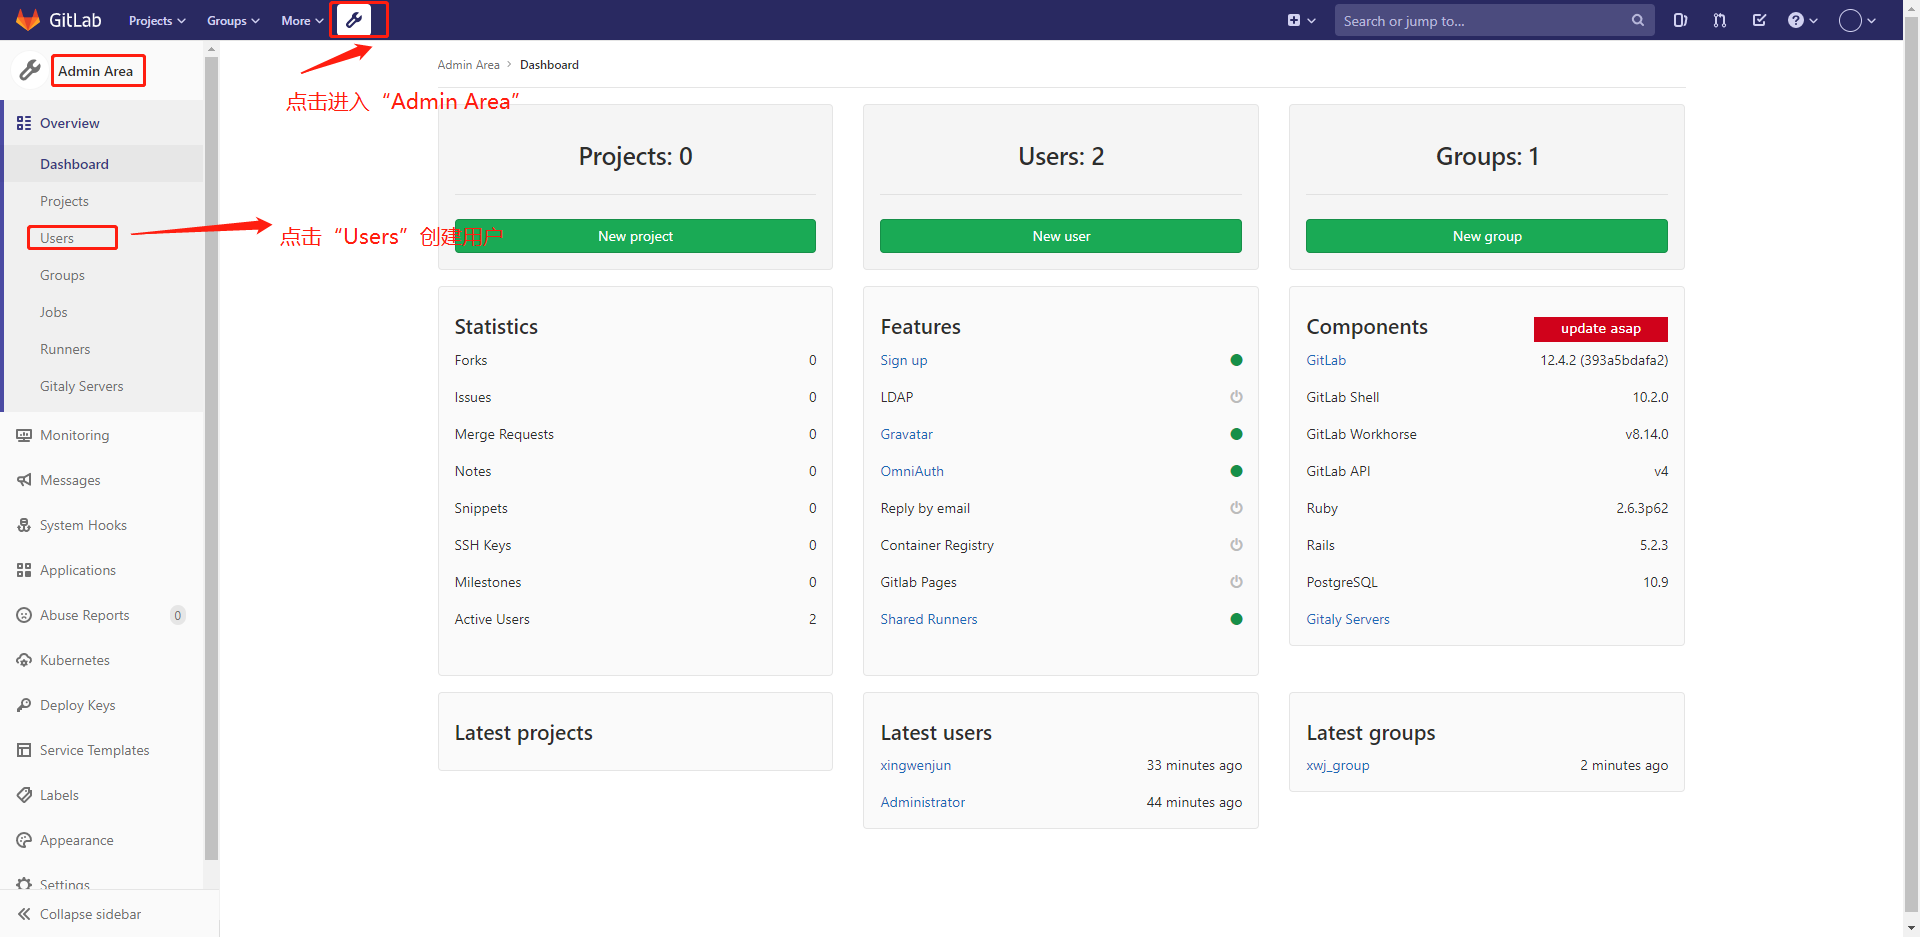
Task: Click the Collapse sidebar double-chevron icon
Action: click(24, 914)
